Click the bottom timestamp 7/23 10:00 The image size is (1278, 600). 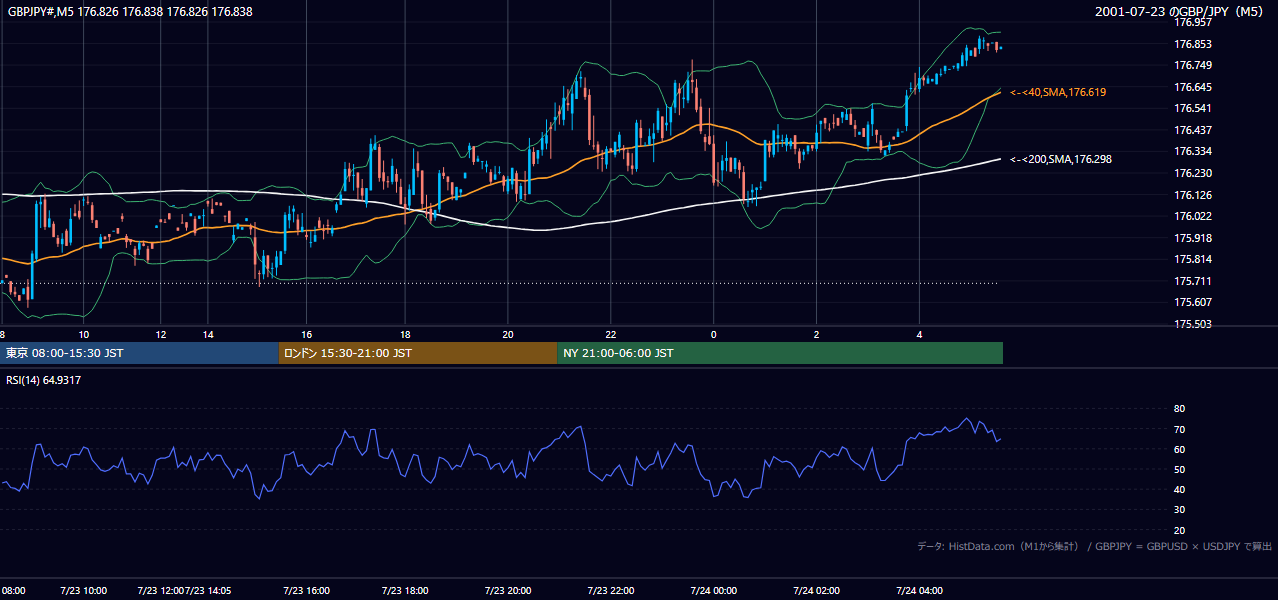(x=84, y=591)
